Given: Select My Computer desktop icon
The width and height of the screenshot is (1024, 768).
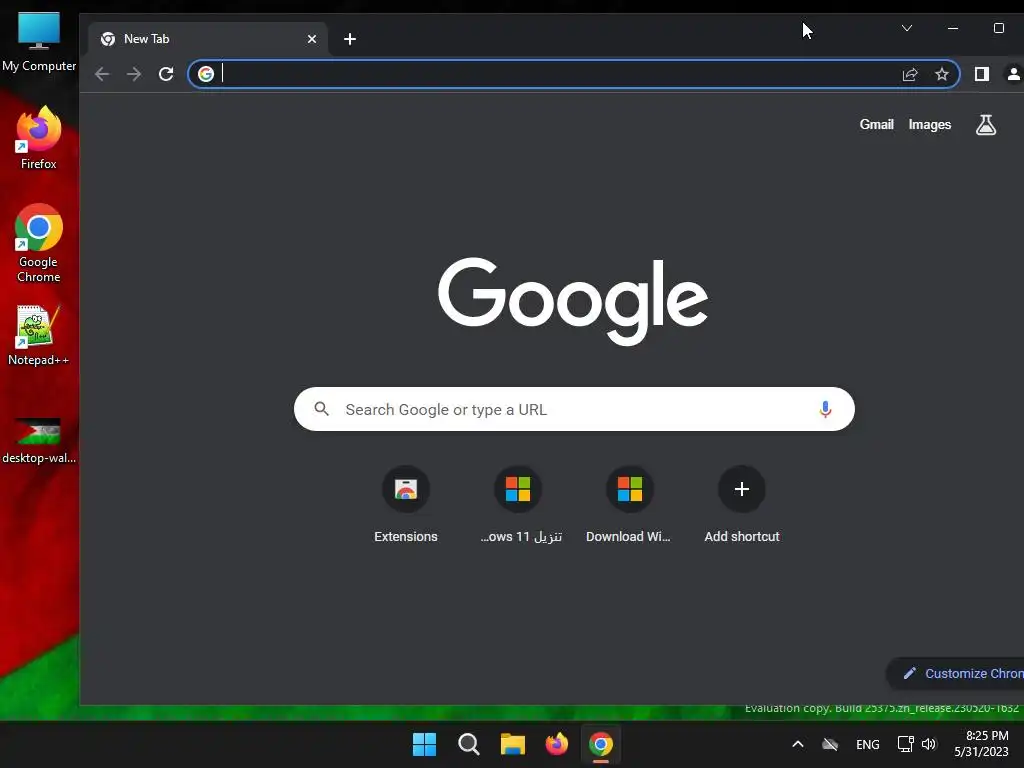Looking at the screenshot, I should 39,41.
